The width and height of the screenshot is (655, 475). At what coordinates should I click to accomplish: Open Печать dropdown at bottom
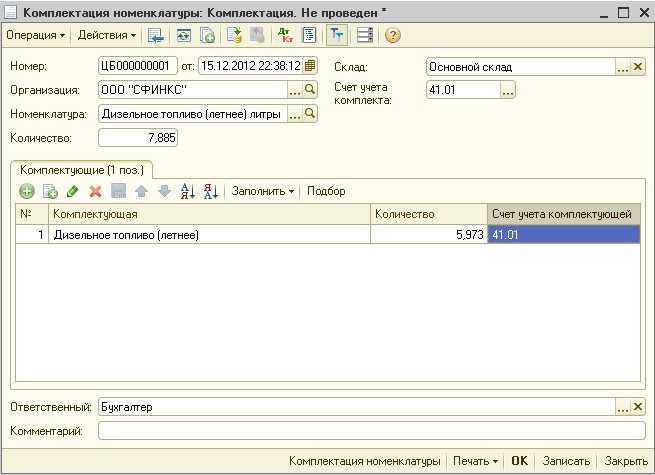coord(475,461)
